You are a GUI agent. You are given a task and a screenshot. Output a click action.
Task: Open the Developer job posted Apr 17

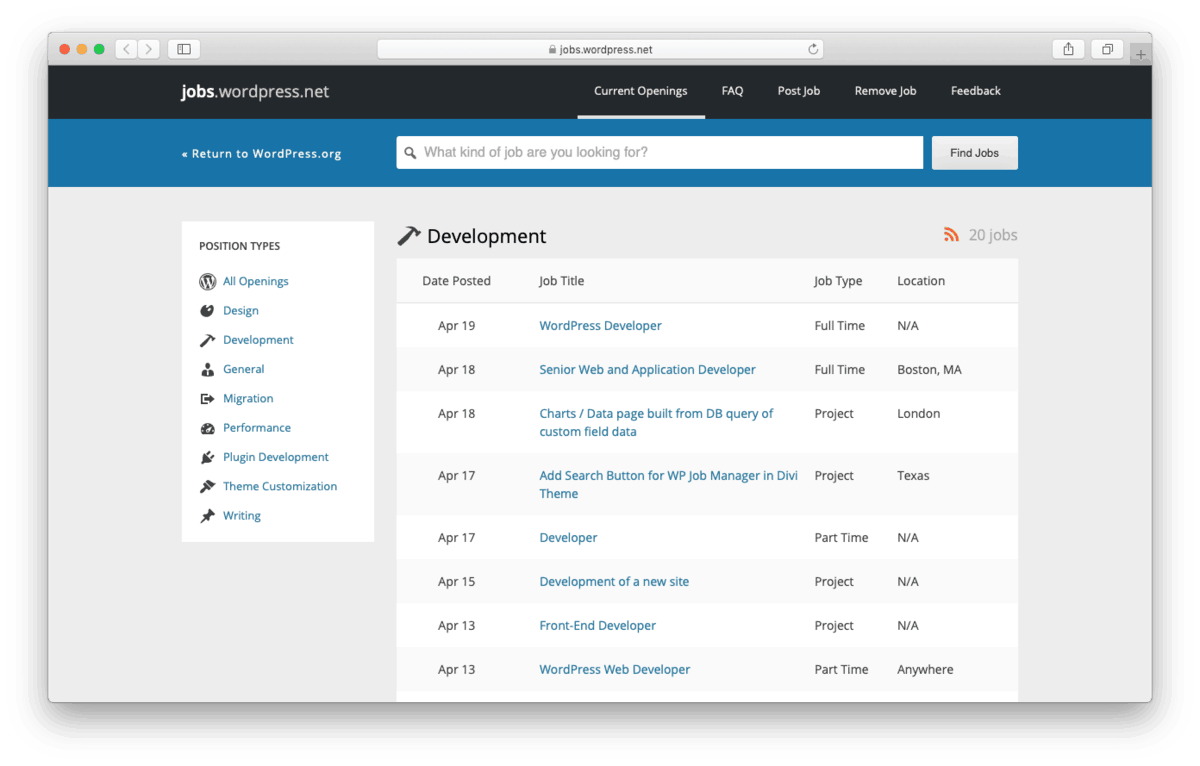tap(568, 538)
